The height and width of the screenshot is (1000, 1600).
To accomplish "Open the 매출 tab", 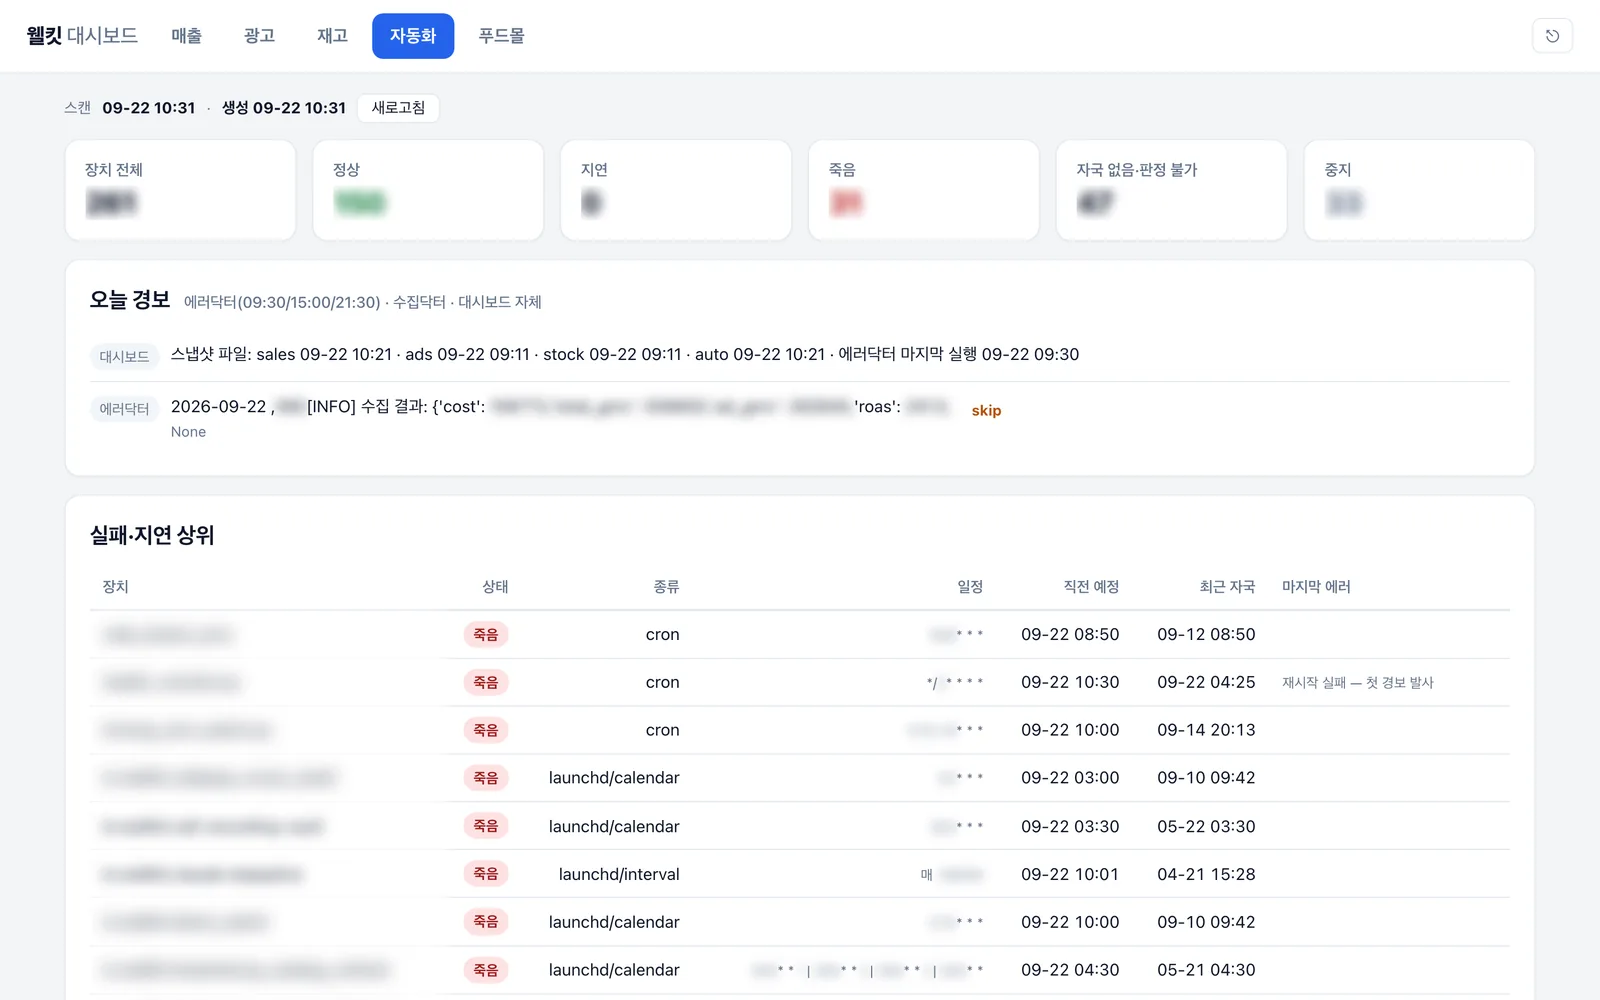I will pos(186,36).
